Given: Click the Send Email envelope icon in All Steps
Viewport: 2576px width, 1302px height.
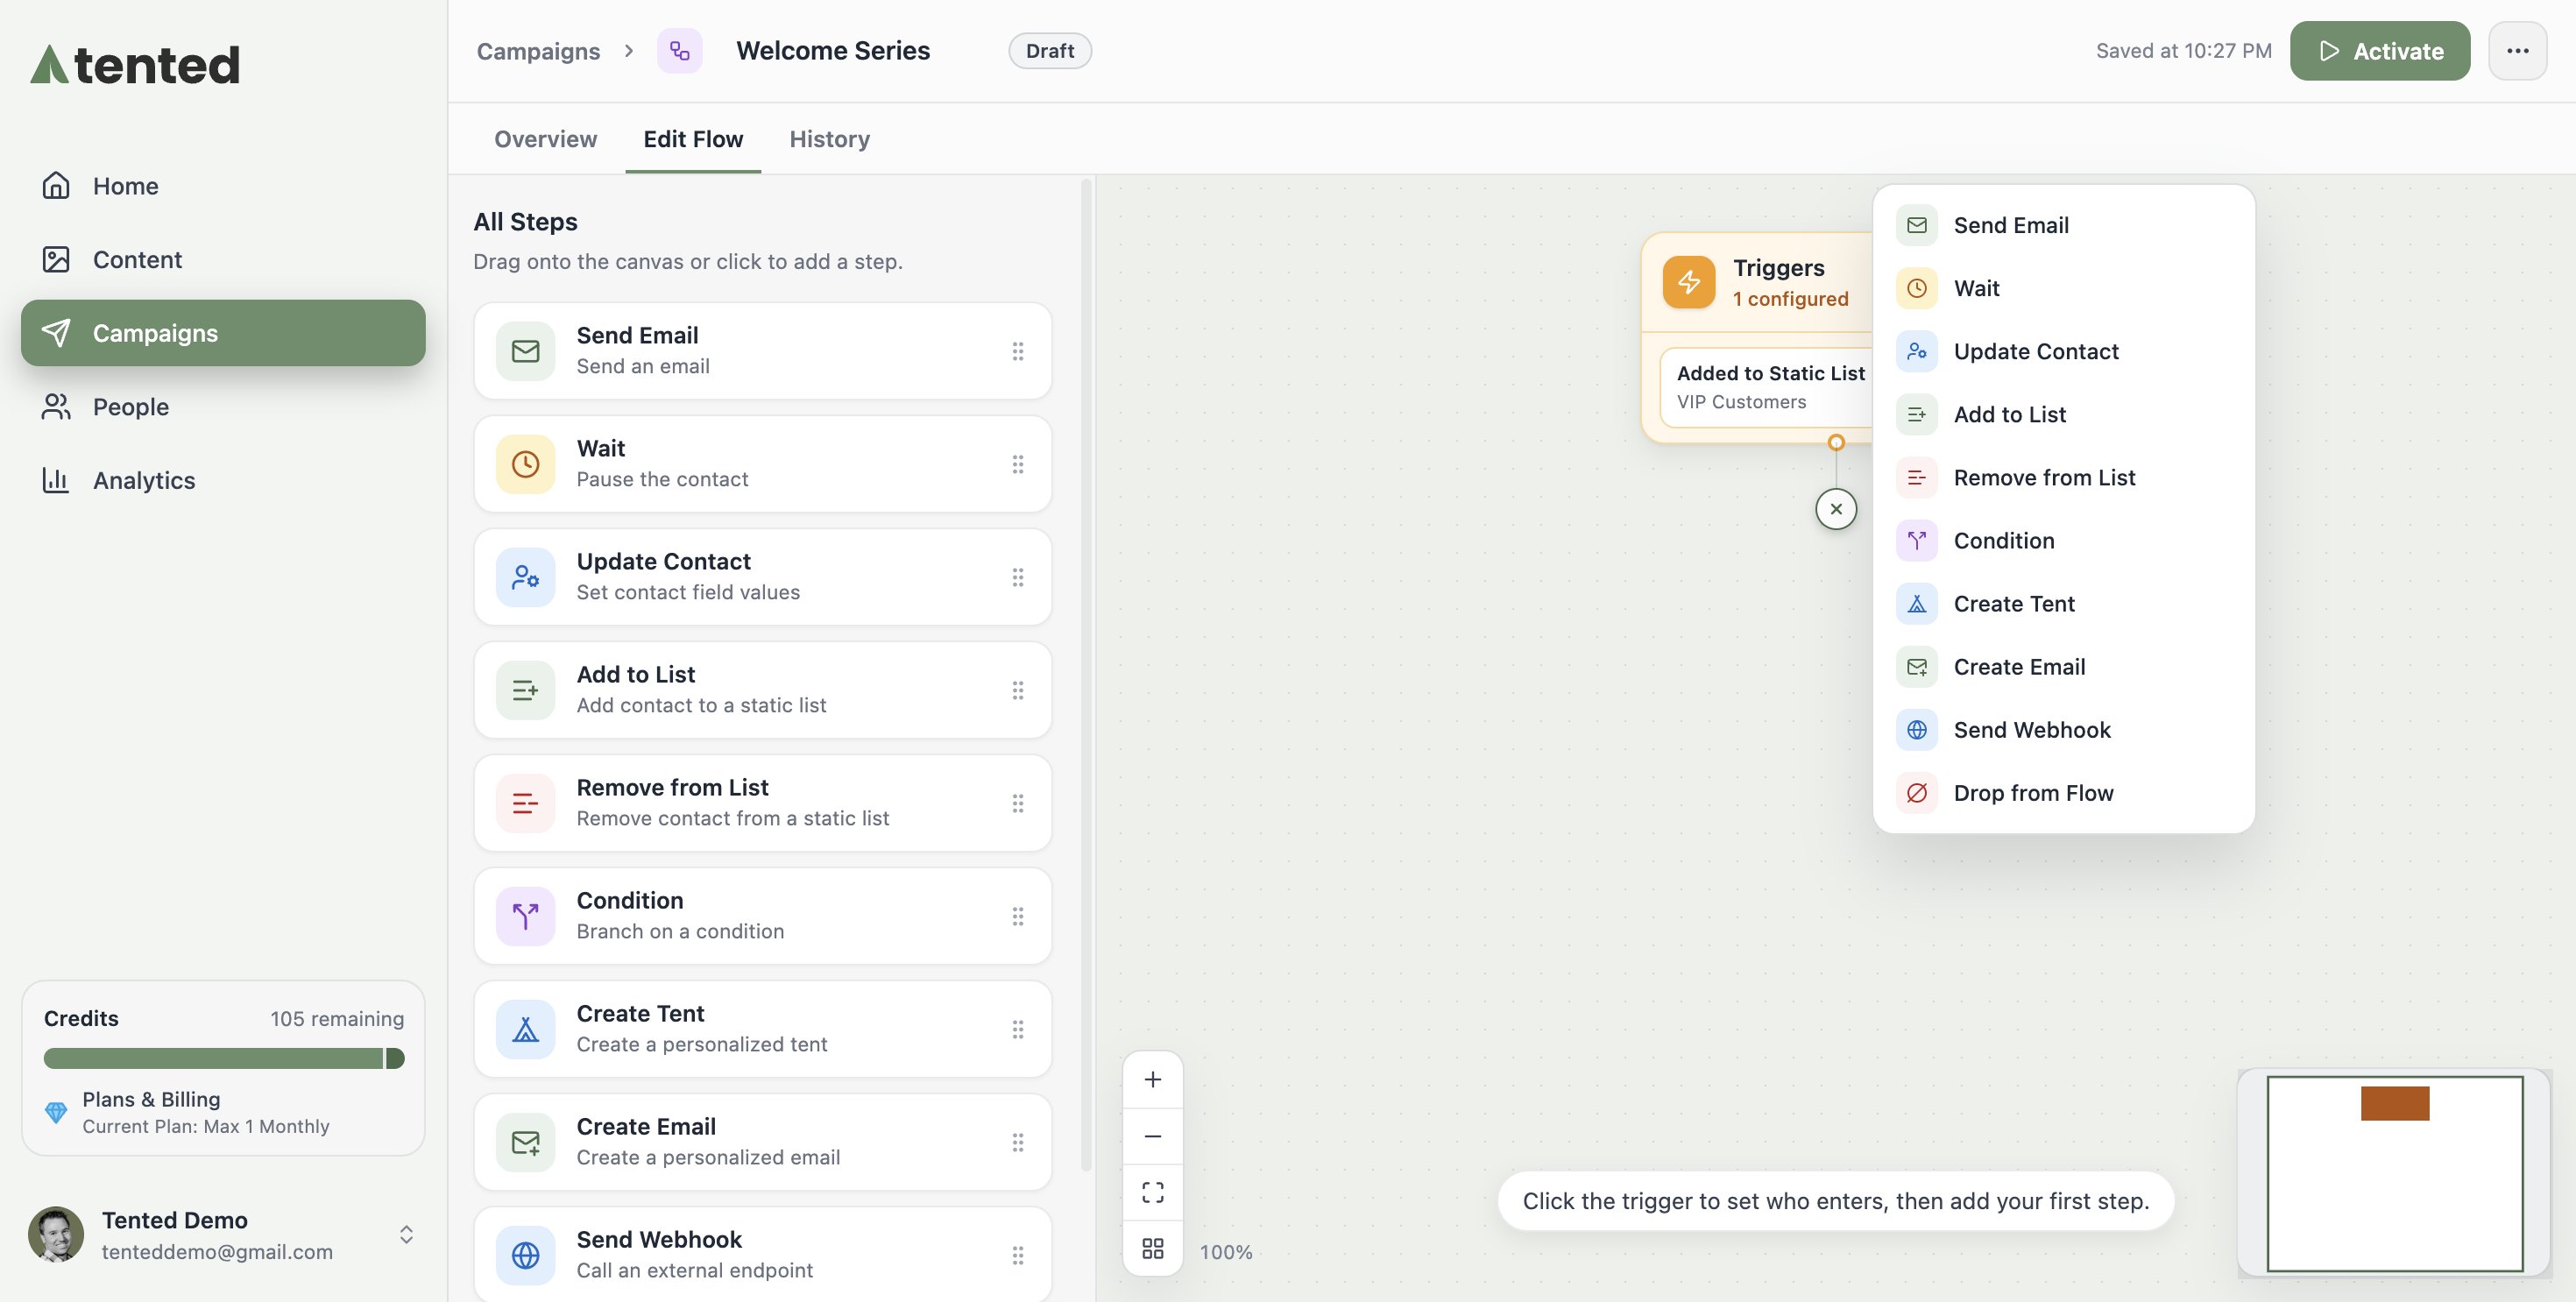Looking at the screenshot, I should click(x=525, y=351).
